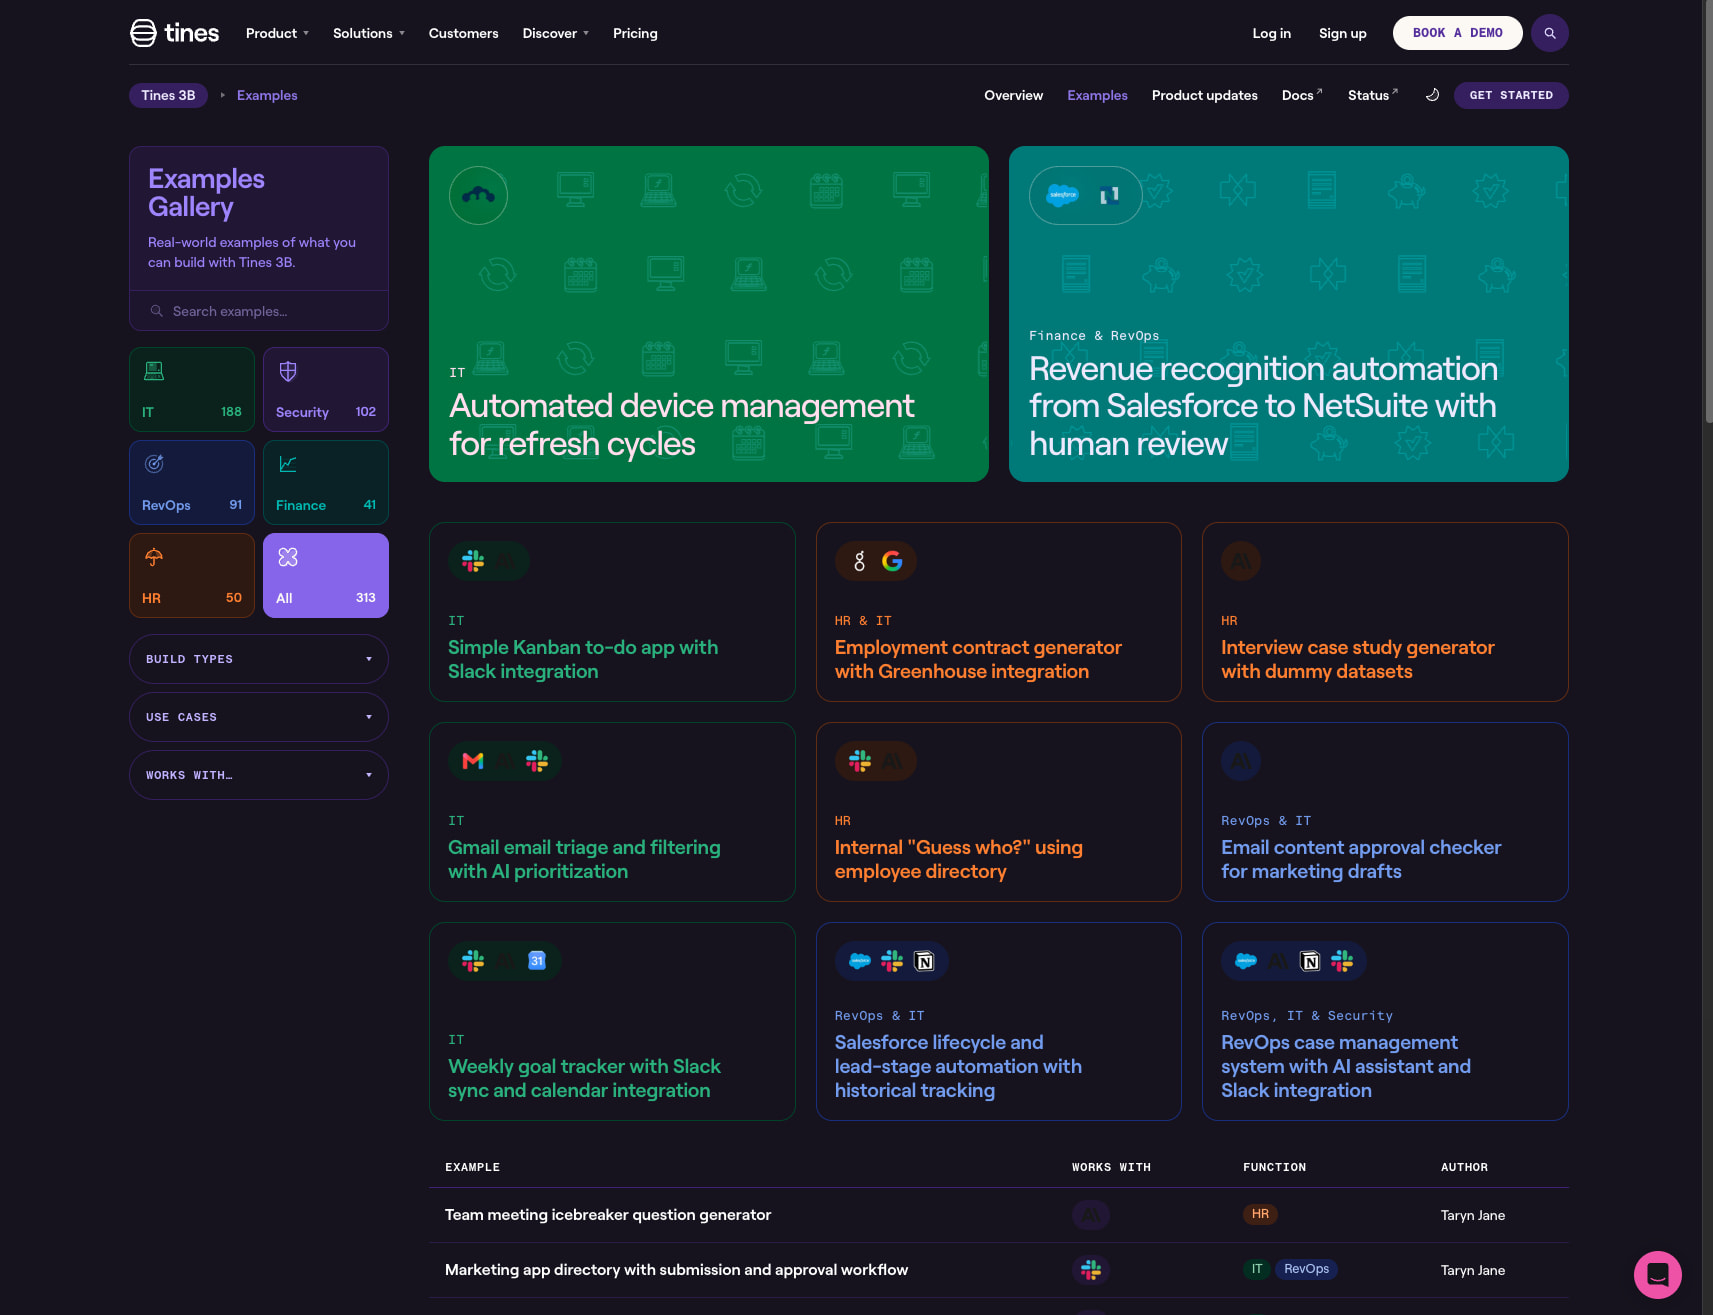This screenshot has height=1315, width=1713.
Task: Click Notion icon on RevOps case management card
Action: coord(1310,961)
